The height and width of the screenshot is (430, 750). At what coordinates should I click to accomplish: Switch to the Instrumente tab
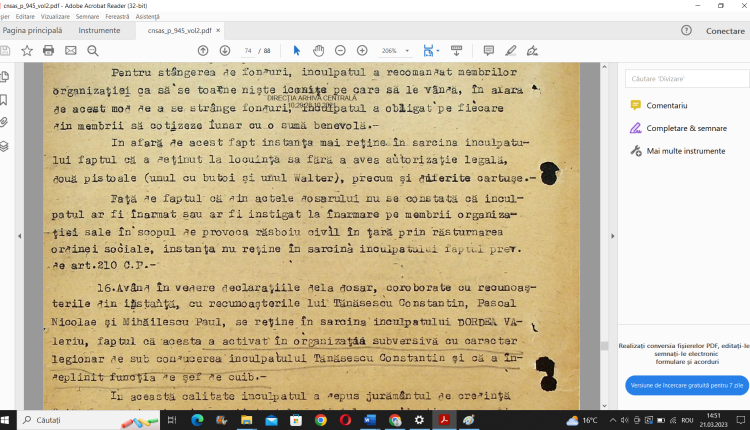99,31
